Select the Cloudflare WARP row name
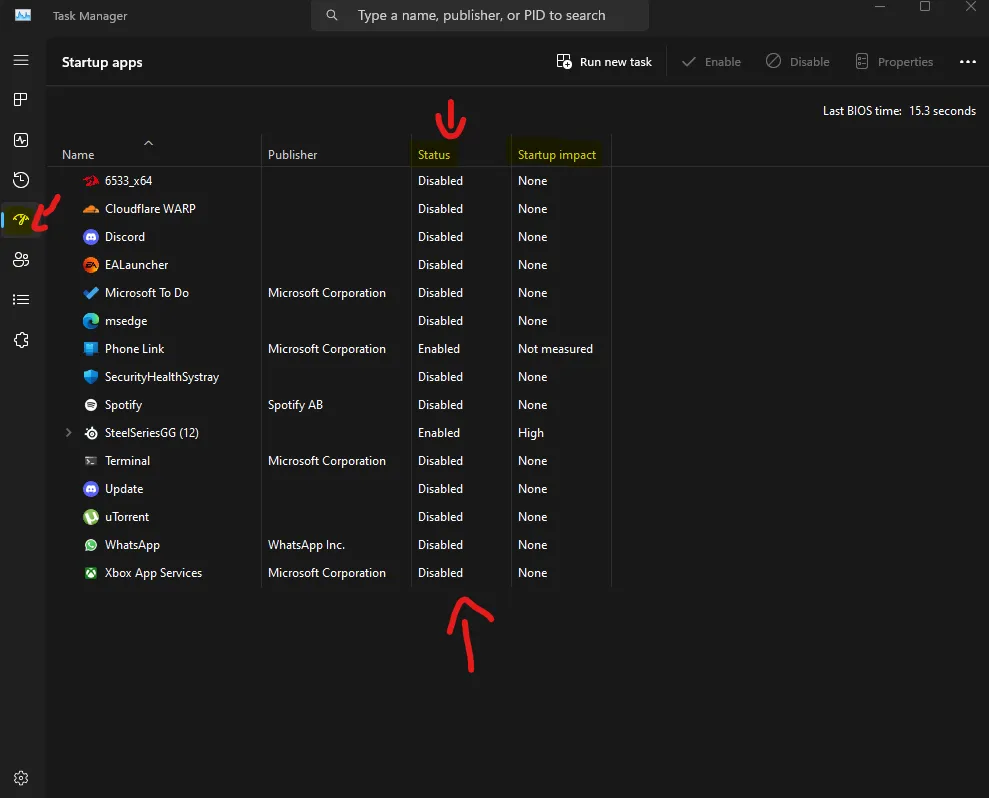Screen dimensions: 989x798 point(150,209)
